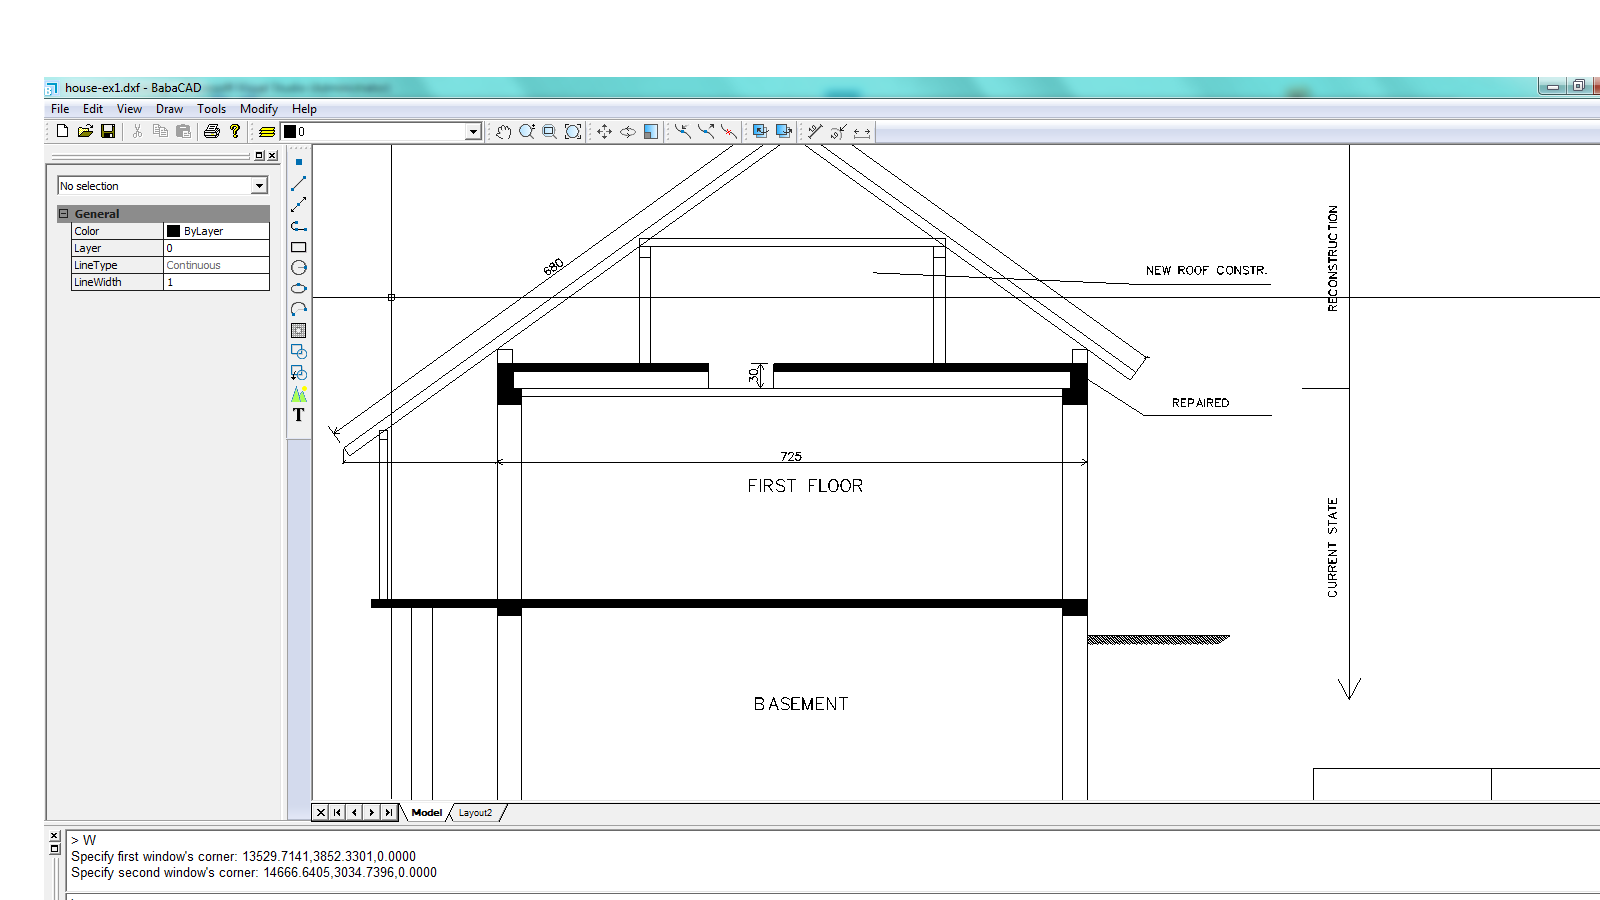1600x900 pixels.
Task: Open the Edit menu
Action: tap(93, 109)
